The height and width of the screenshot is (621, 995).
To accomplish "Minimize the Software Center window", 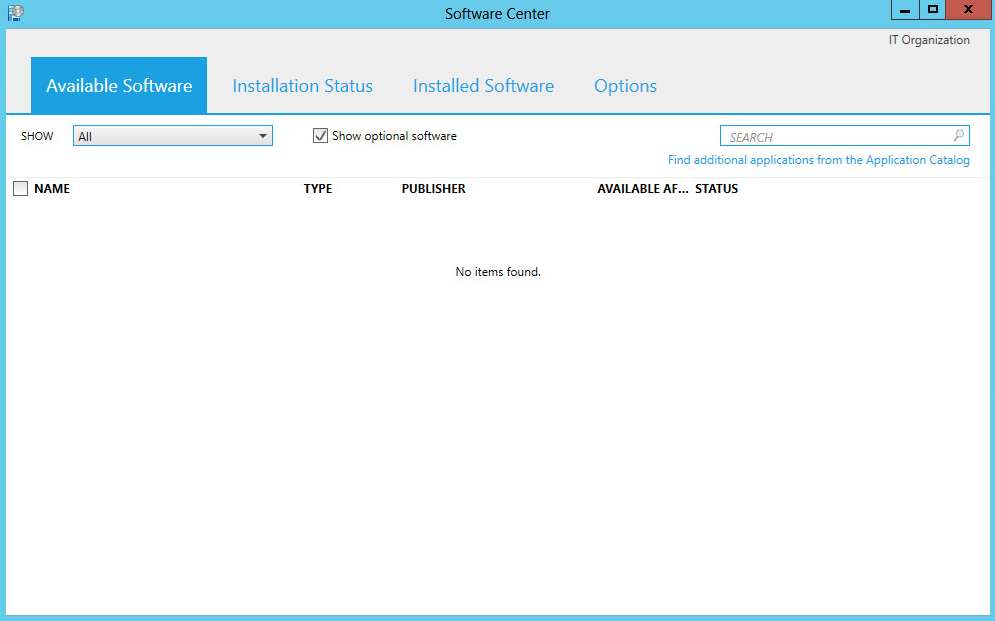I will 905,10.
